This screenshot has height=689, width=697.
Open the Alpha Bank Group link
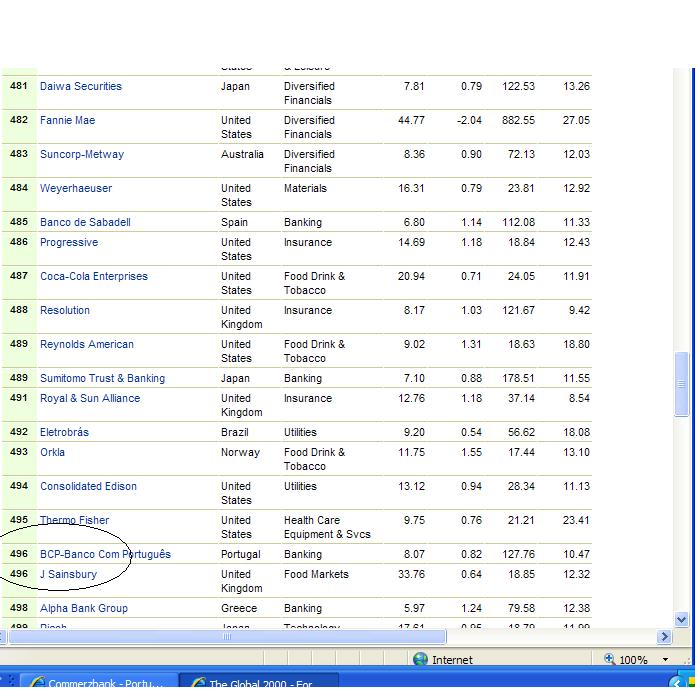pyautogui.click(x=84, y=608)
